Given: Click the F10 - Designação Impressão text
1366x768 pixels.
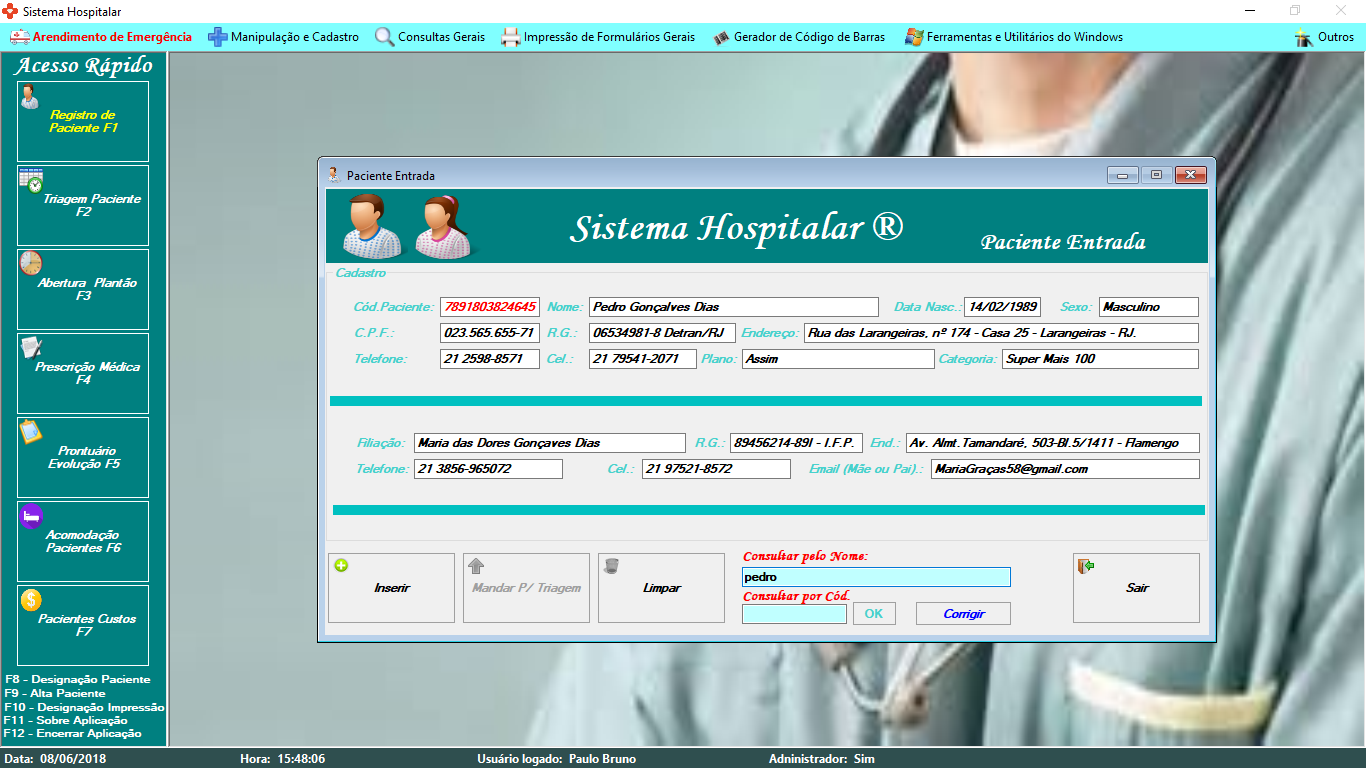Looking at the screenshot, I should coord(84,707).
